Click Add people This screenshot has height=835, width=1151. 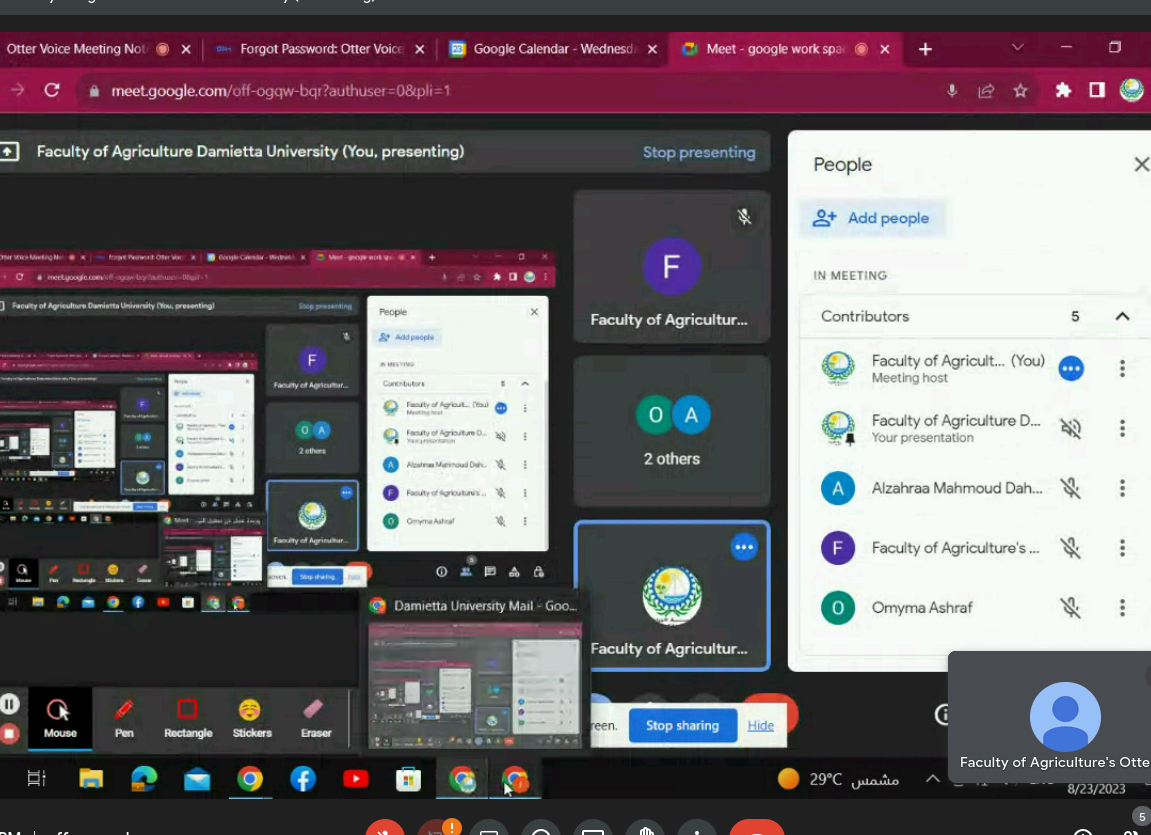tap(871, 218)
